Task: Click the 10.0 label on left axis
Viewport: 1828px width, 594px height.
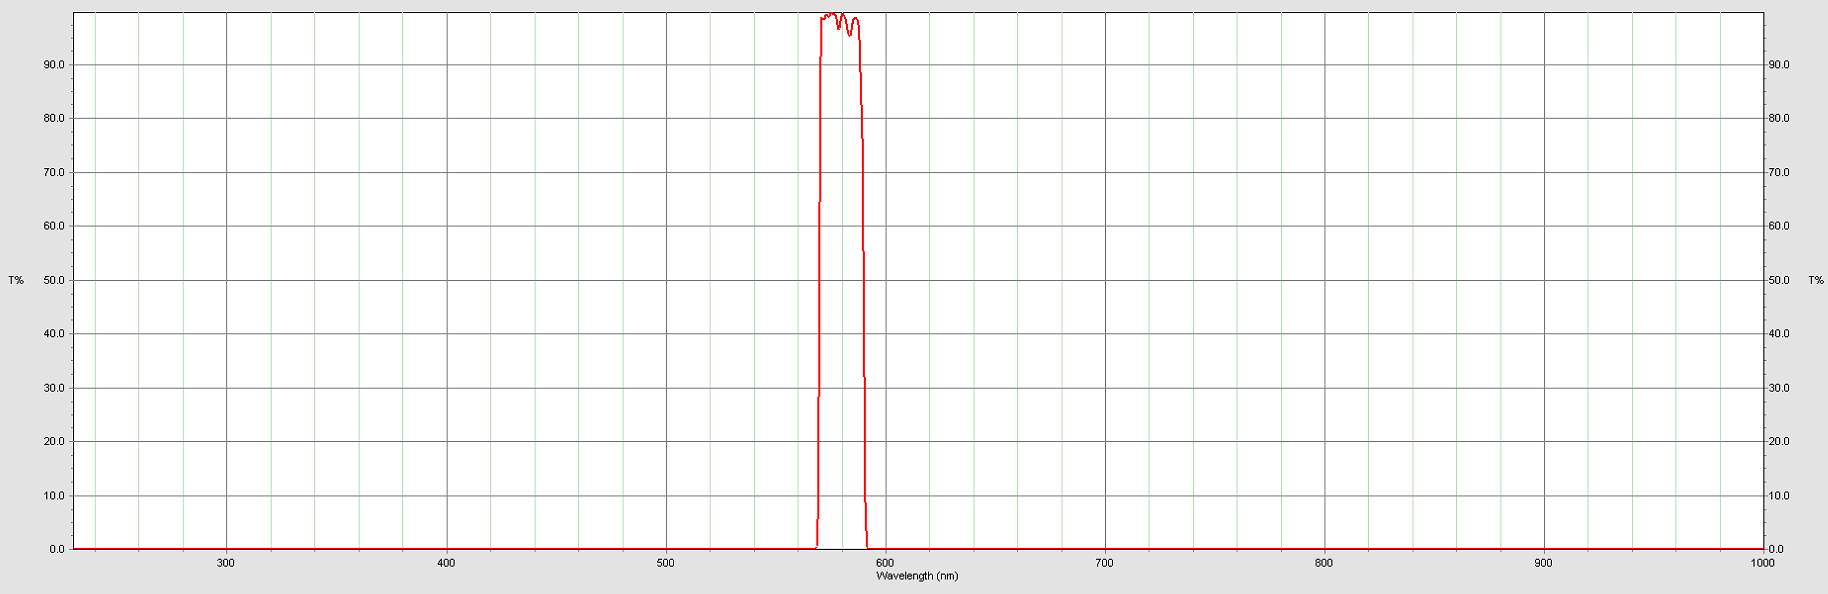Action: tap(54, 496)
